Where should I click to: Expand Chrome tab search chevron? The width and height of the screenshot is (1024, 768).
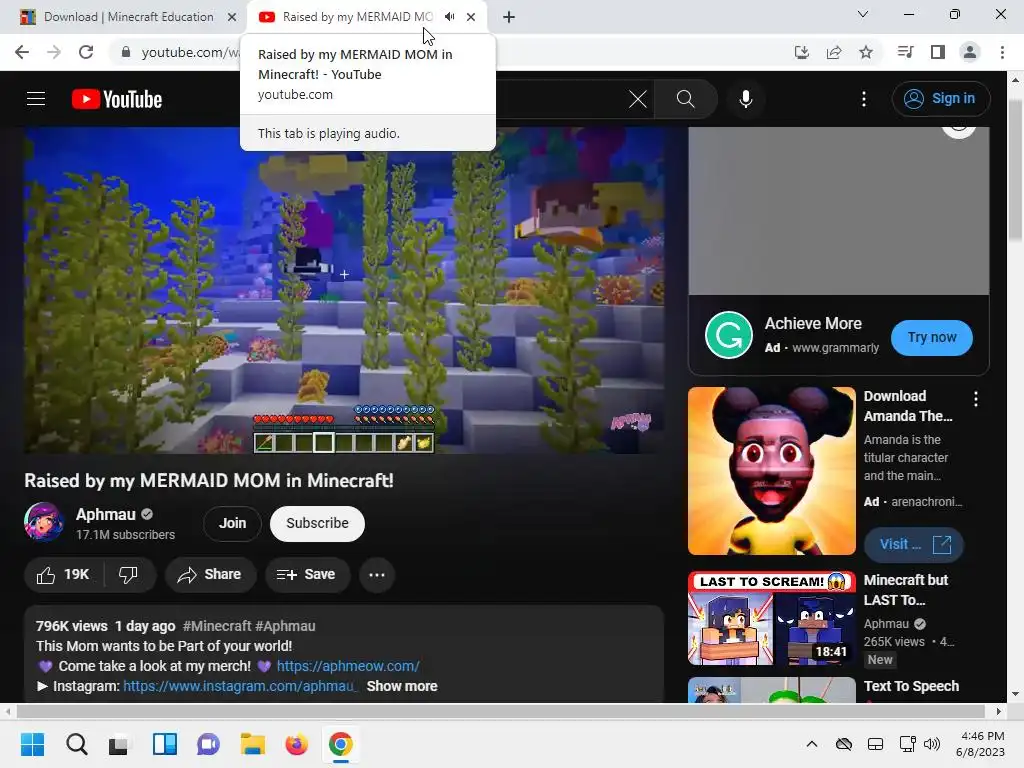[863, 14]
